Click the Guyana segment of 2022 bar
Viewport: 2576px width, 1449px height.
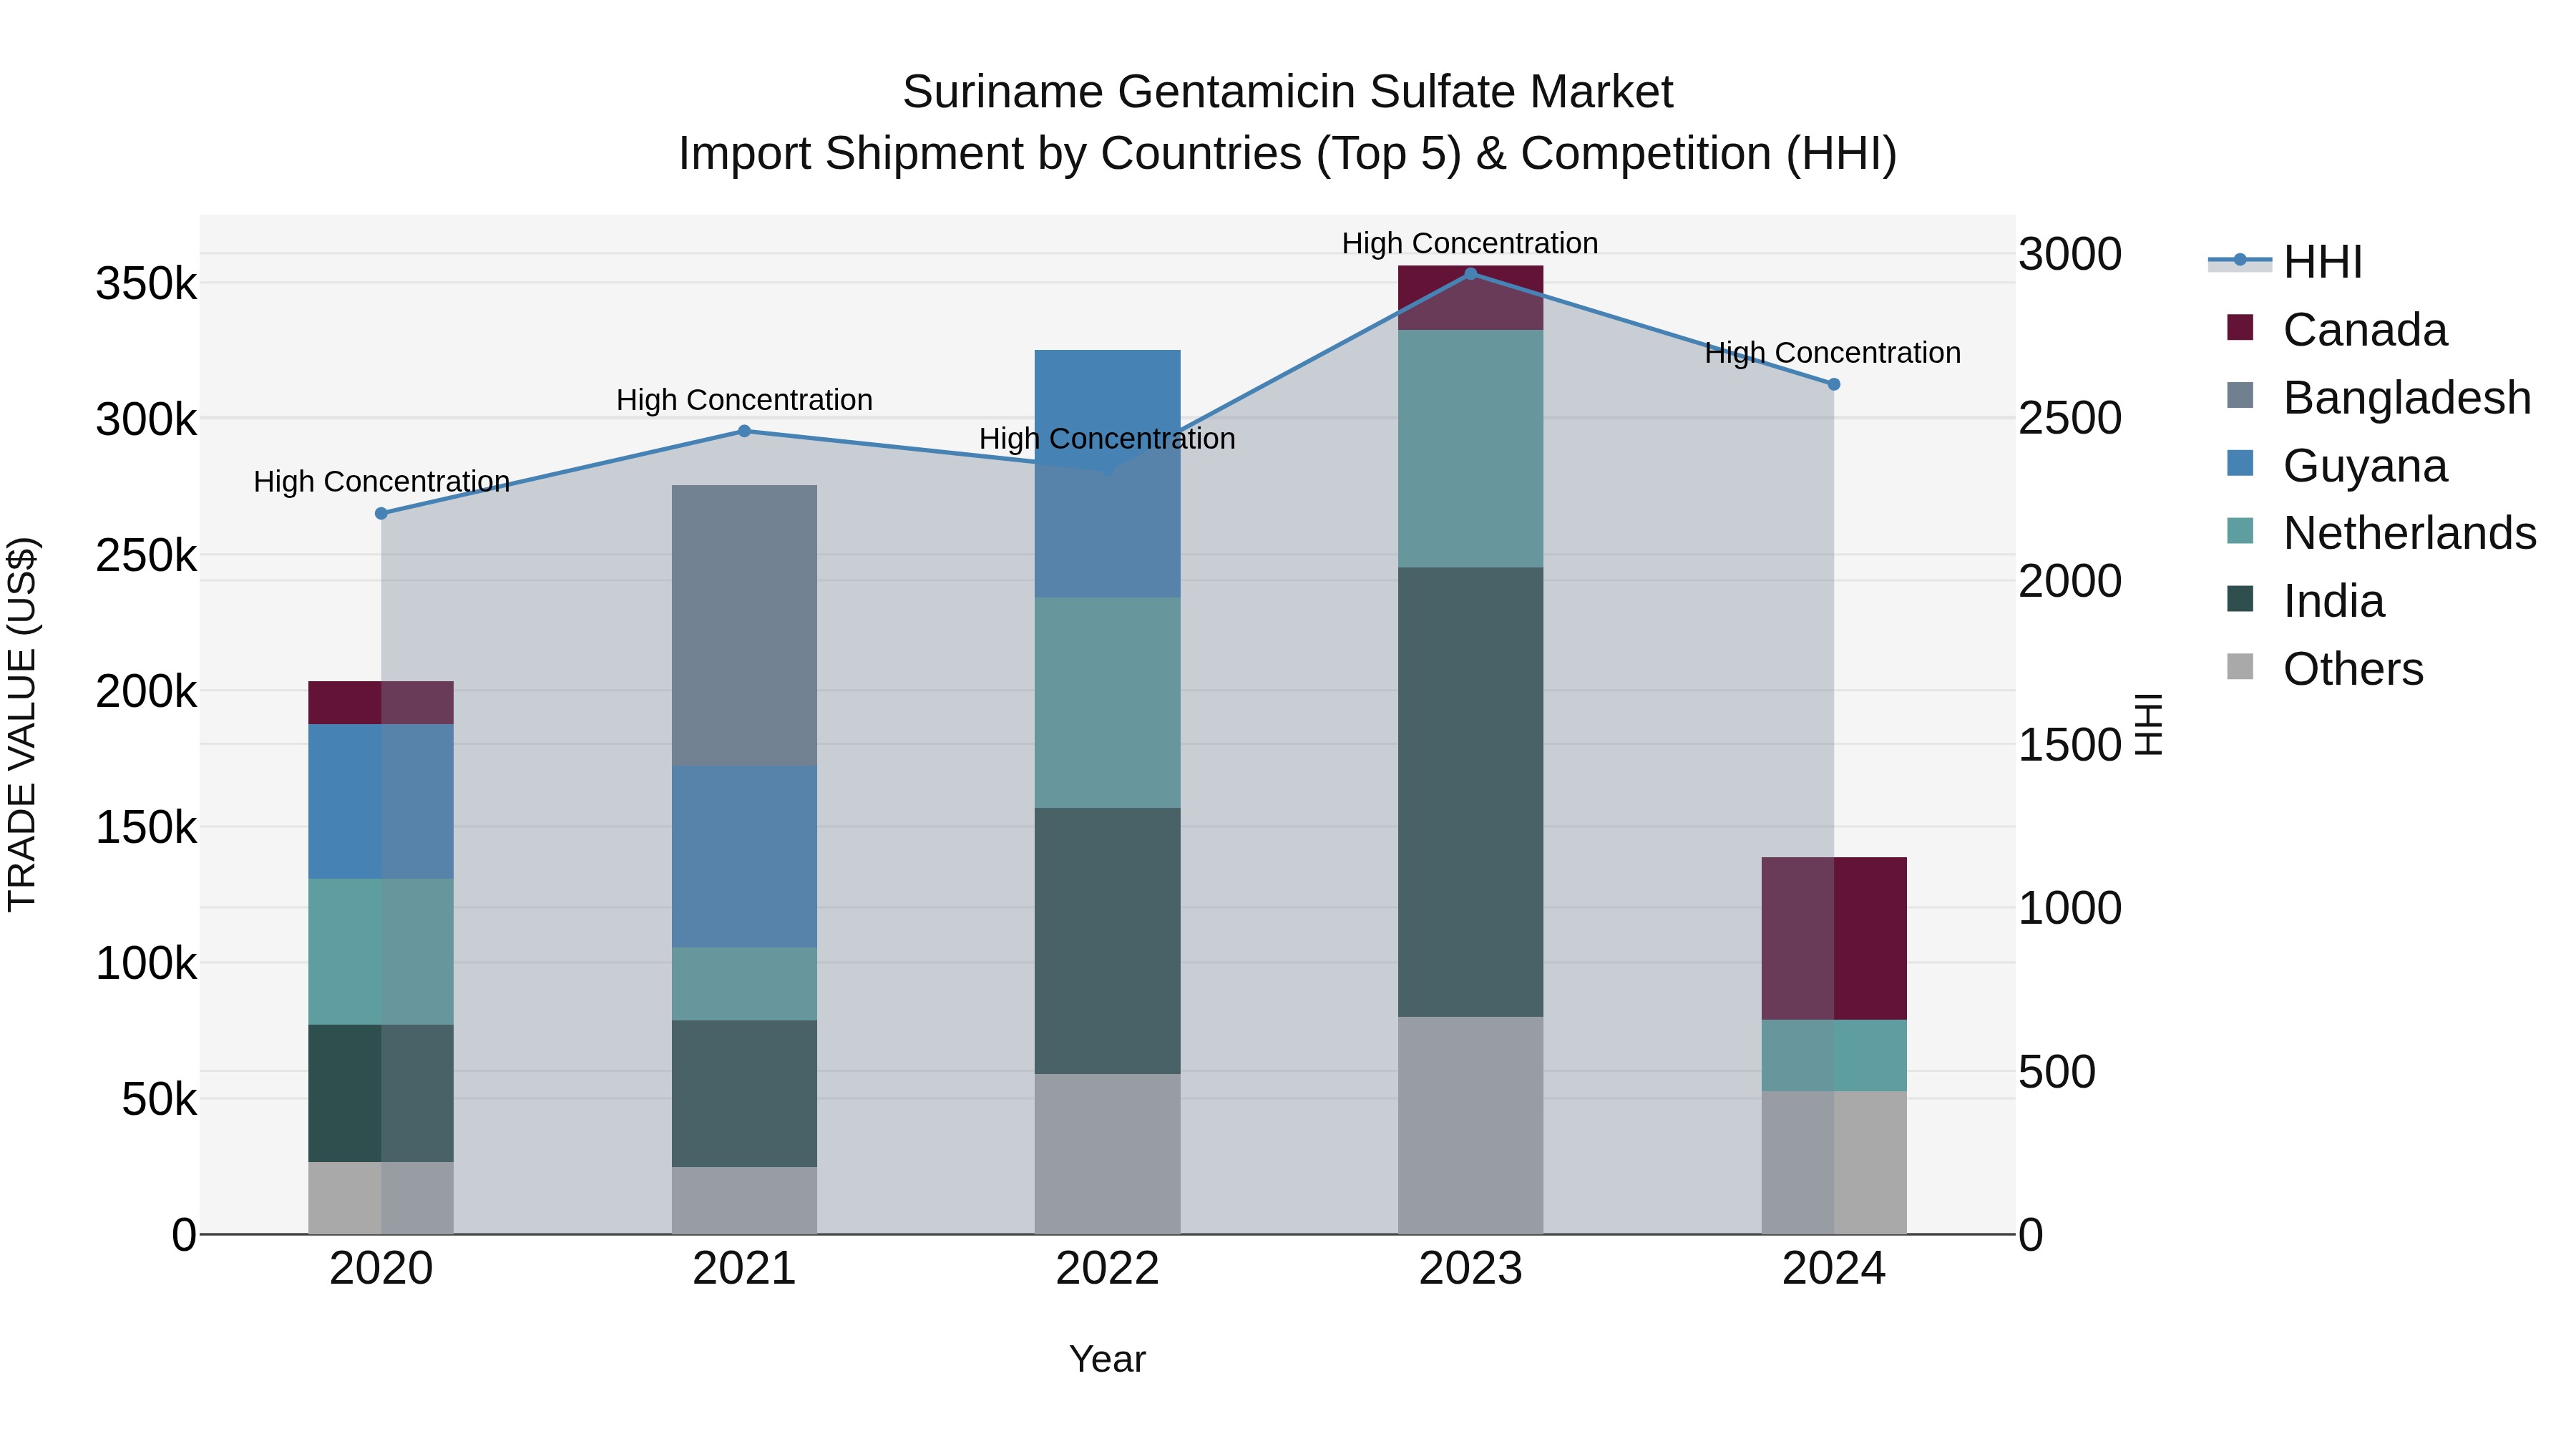[x=1107, y=474]
